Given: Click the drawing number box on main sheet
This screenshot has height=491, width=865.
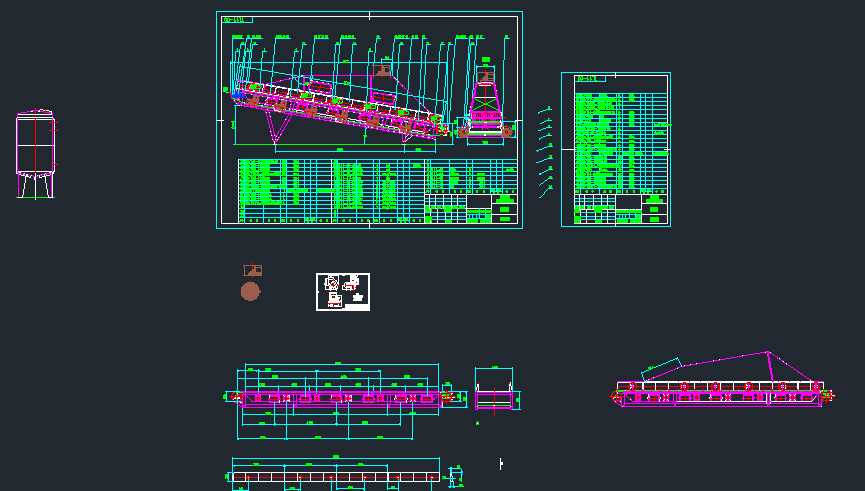Looking at the screenshot, I should coord(237,20).
